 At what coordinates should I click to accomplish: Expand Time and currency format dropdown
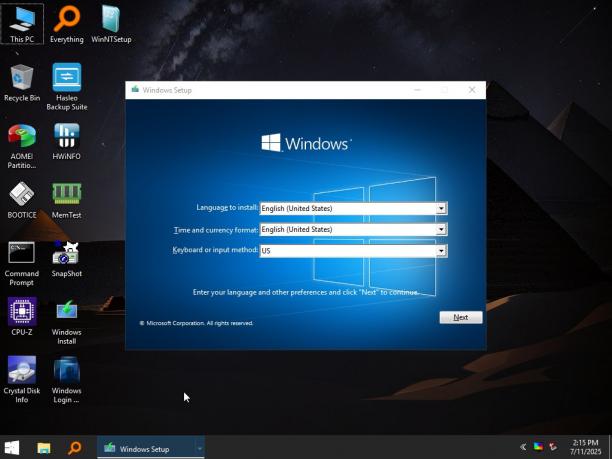(x=441, y=230)
